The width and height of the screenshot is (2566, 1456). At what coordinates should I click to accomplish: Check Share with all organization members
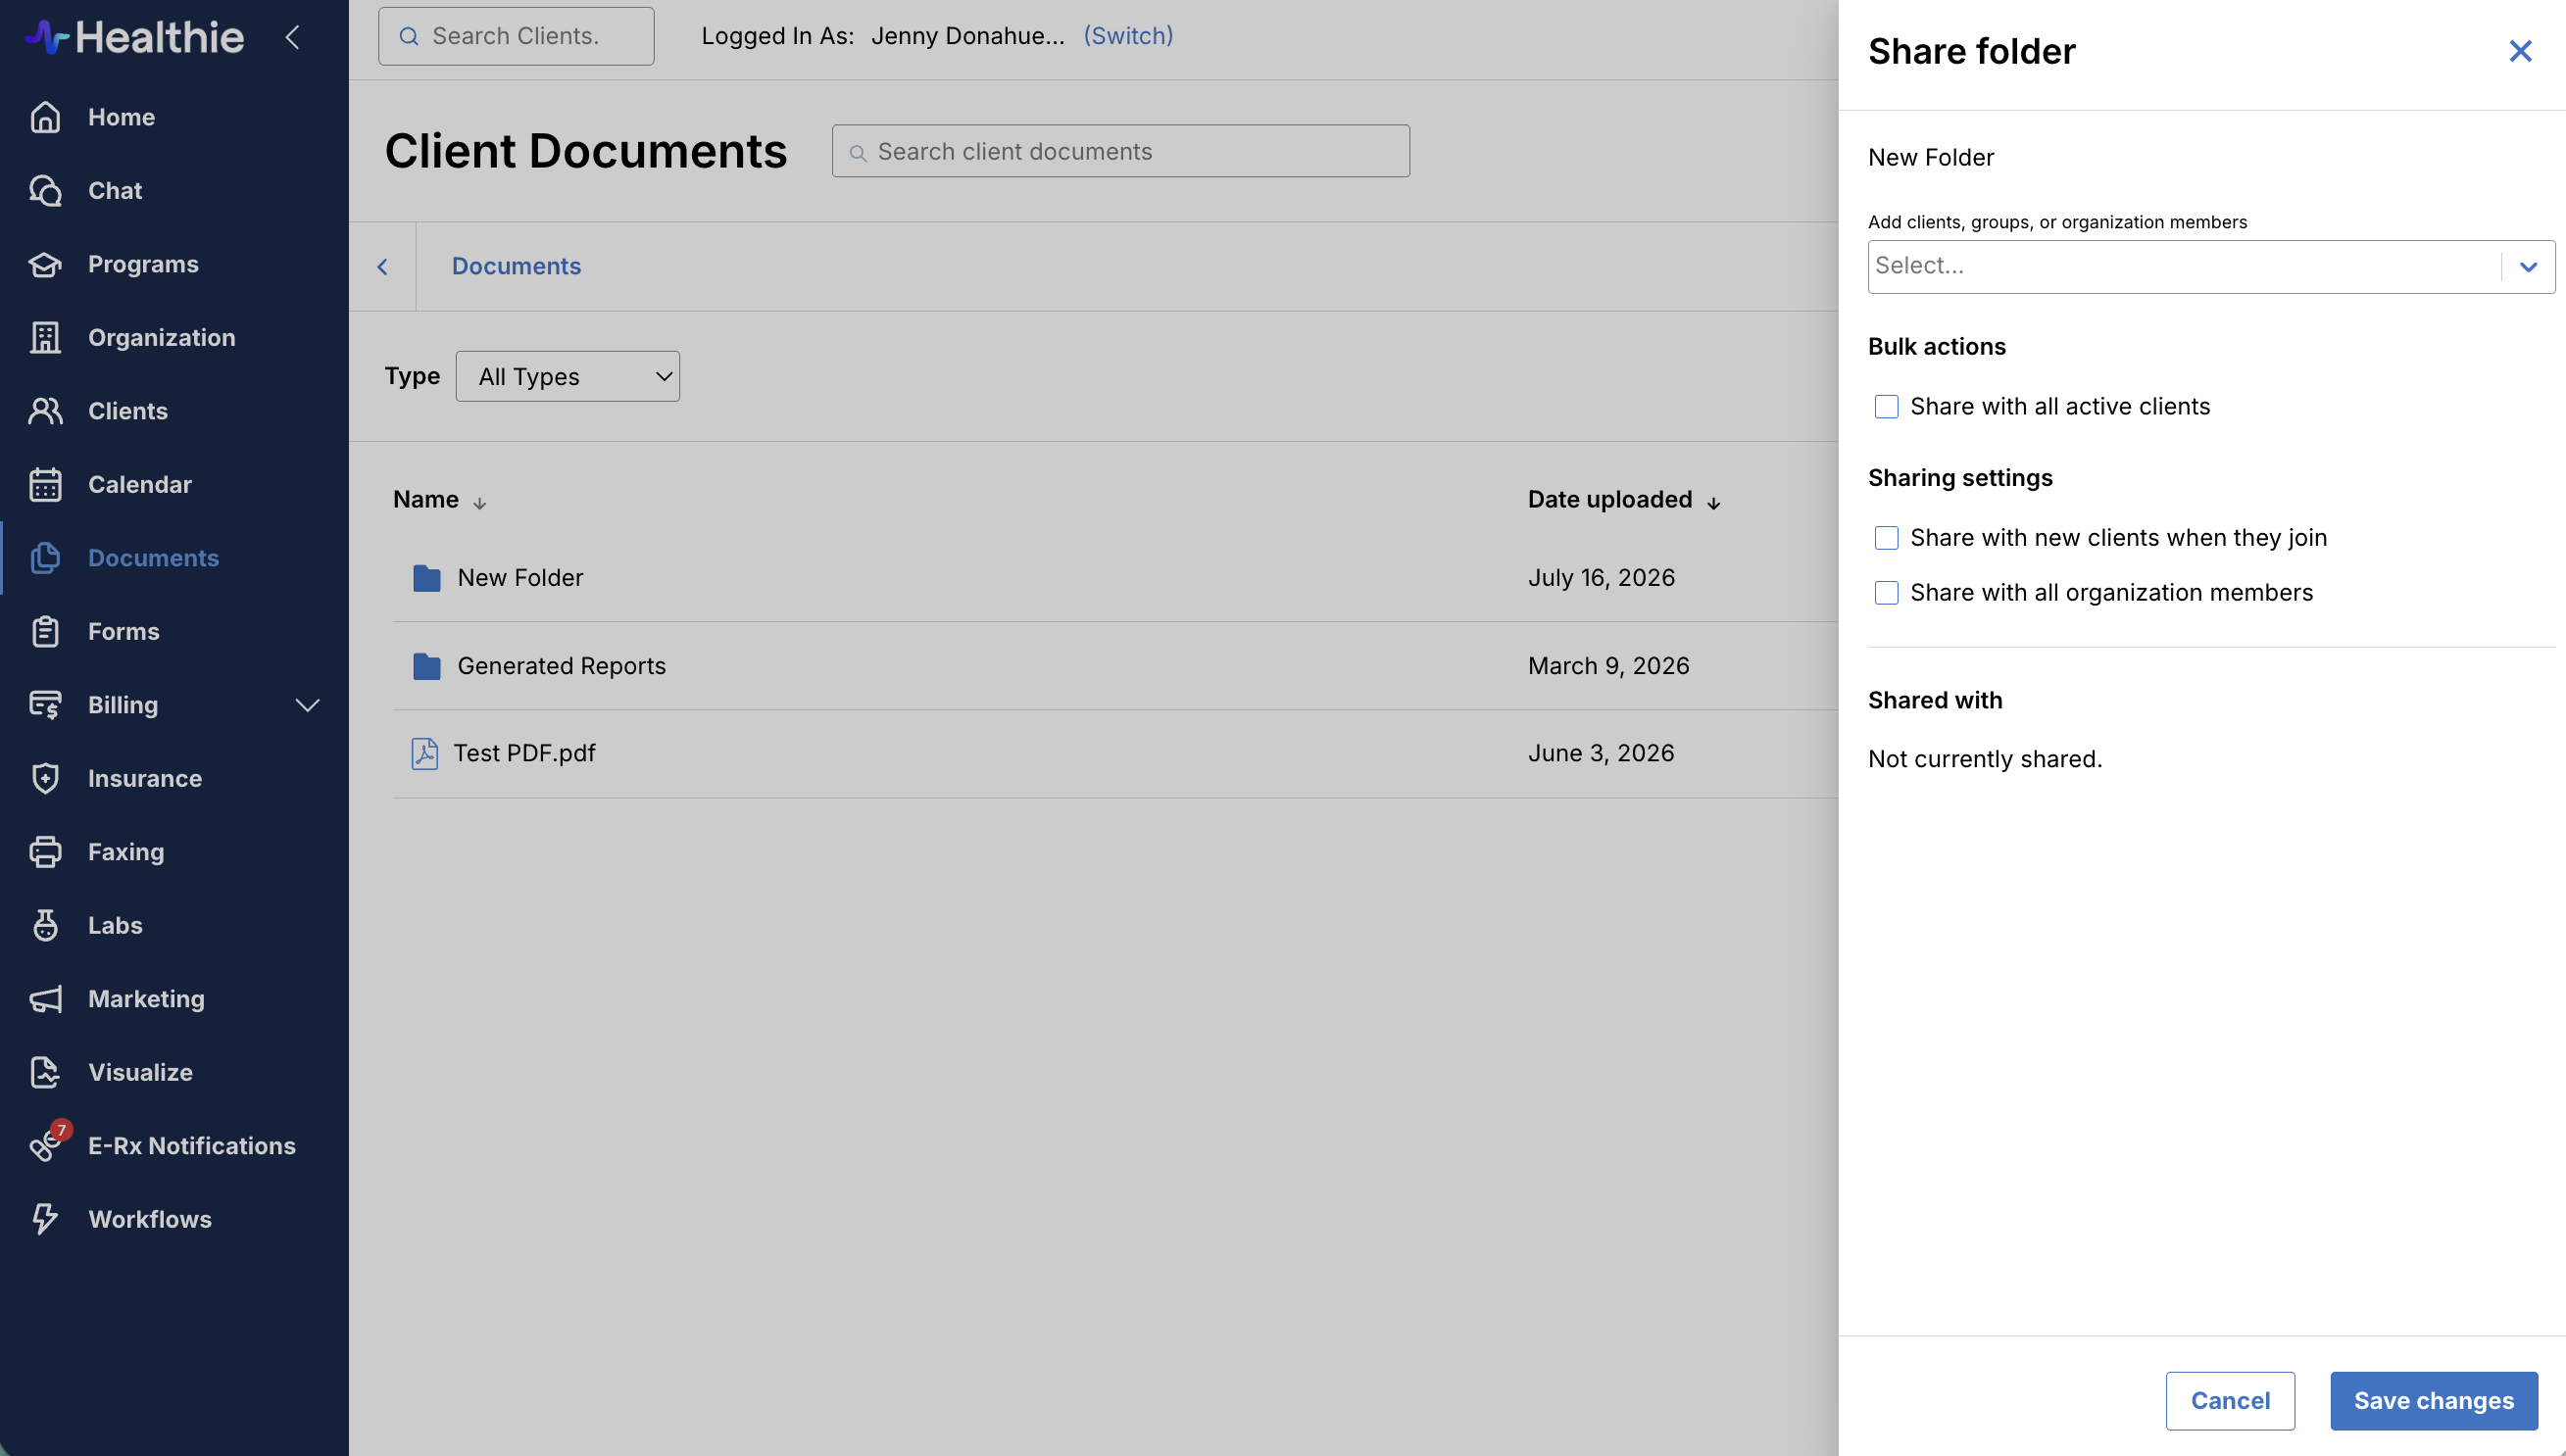1886,593
